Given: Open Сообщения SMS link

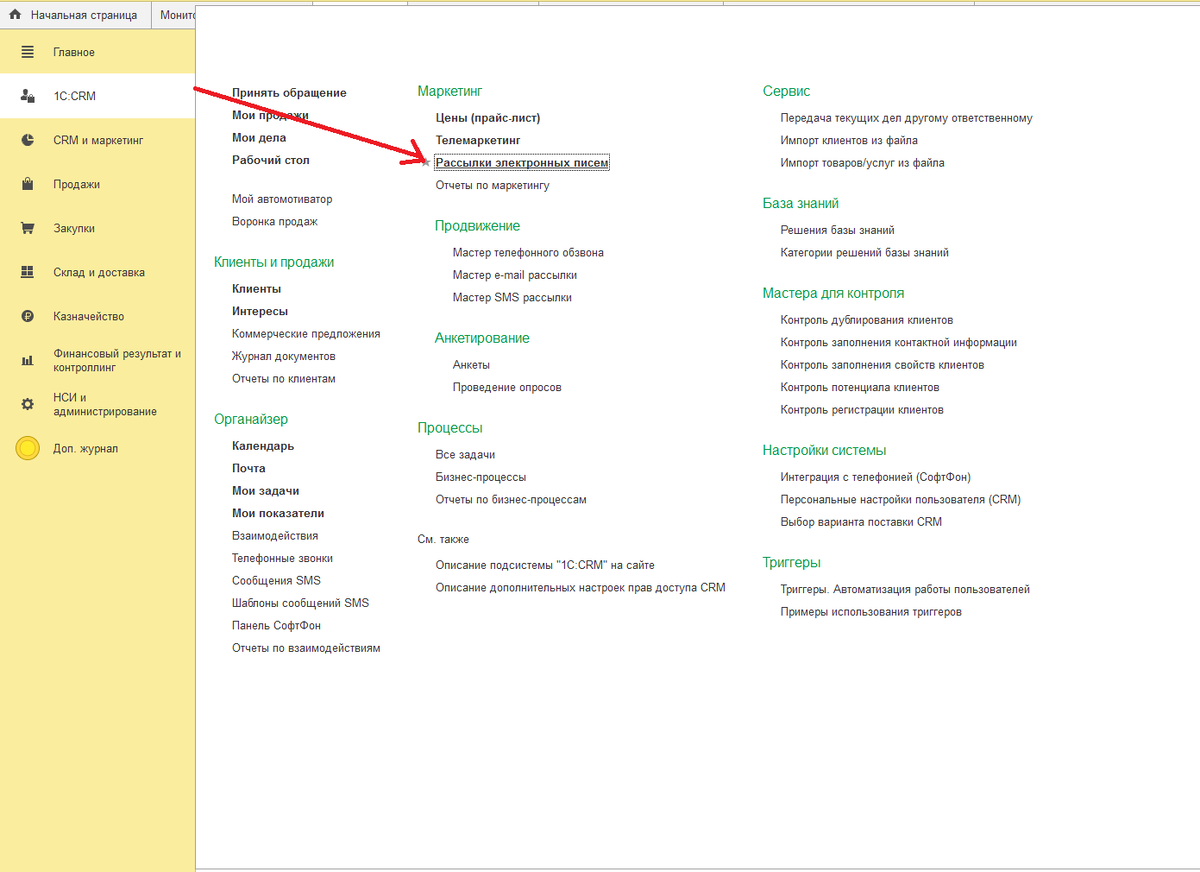Looking at the screenshot, I should click(x=276, y=581).
